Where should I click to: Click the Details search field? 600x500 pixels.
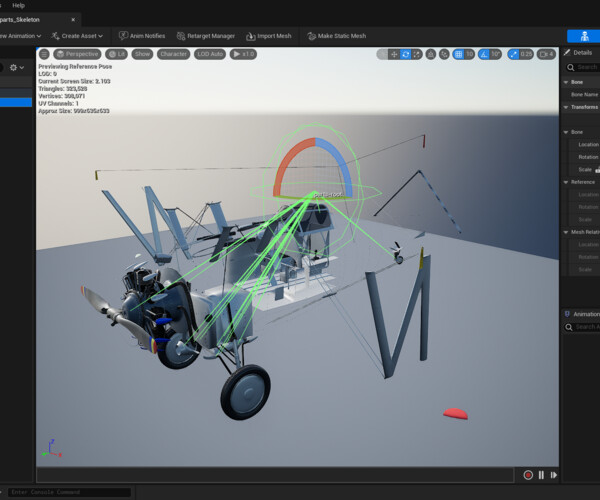pos(583,67)
